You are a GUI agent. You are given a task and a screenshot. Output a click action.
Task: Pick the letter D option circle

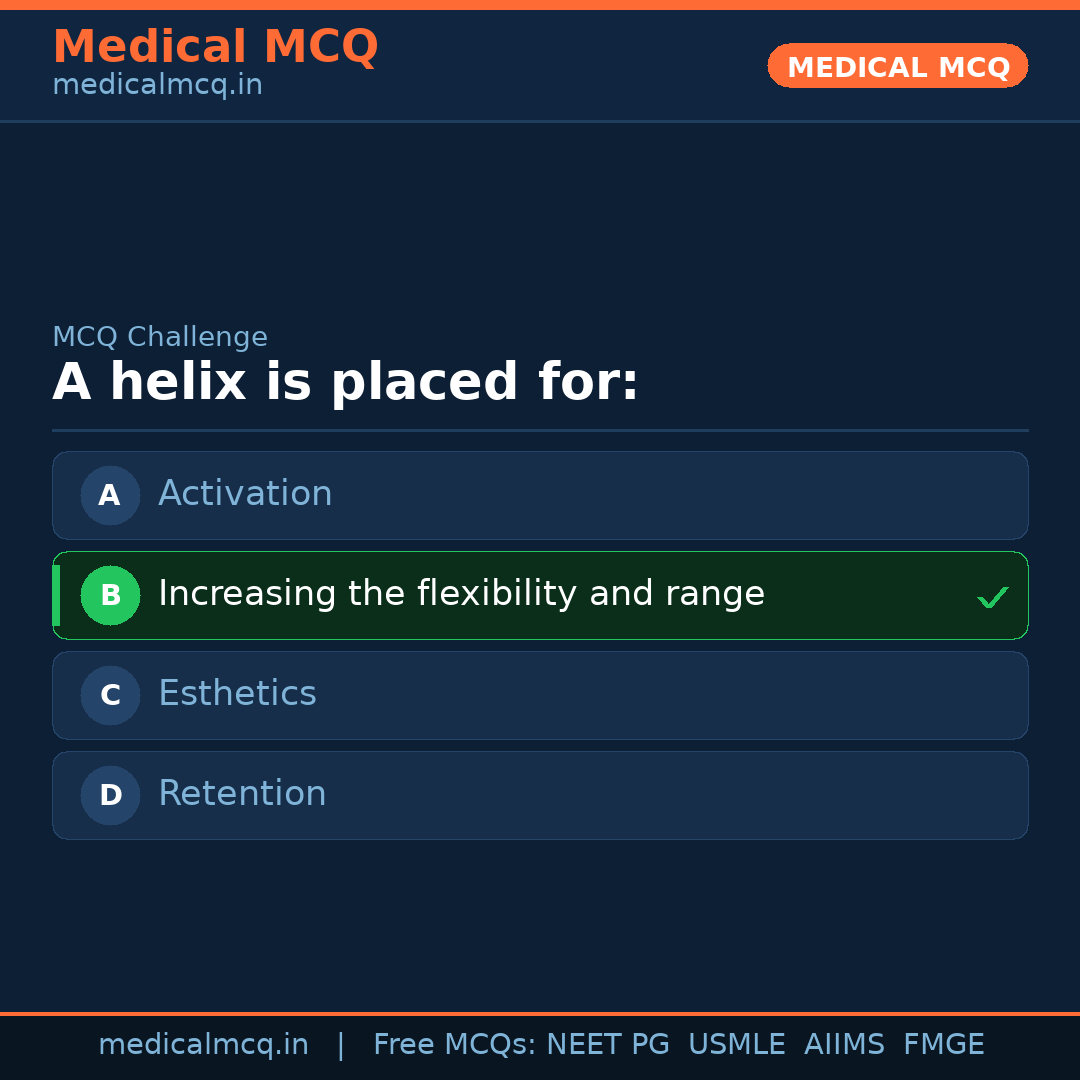click(x=110, y=795)
